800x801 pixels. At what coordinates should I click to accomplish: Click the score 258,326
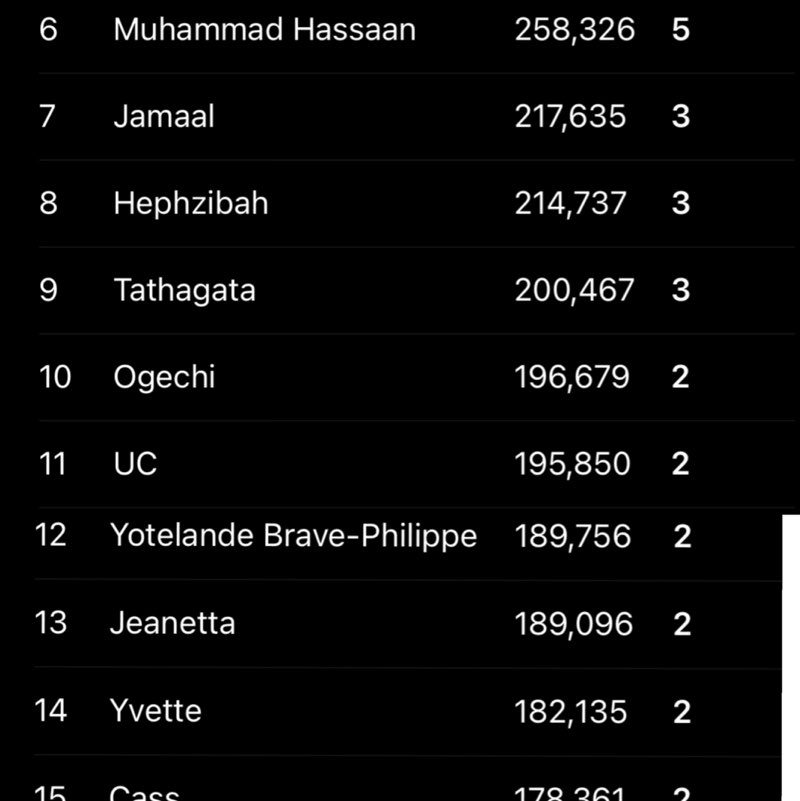574,30
